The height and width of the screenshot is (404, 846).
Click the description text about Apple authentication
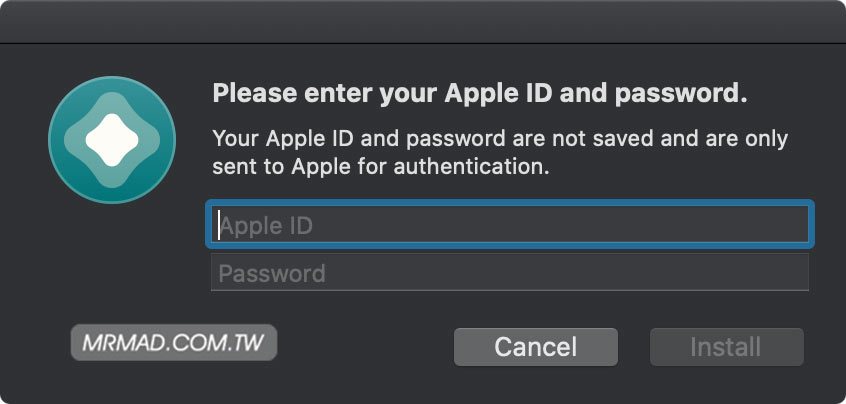[x=500, y=153]
